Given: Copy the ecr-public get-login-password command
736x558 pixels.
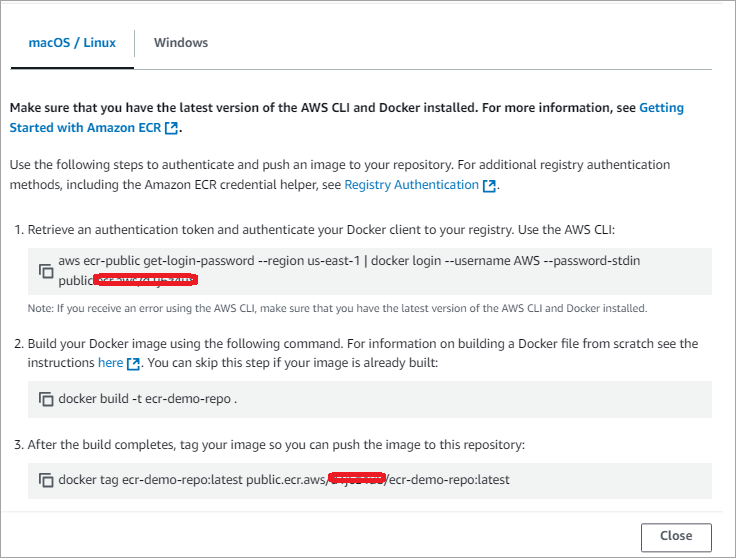Looking at the screenshot, I should point(46,271).
